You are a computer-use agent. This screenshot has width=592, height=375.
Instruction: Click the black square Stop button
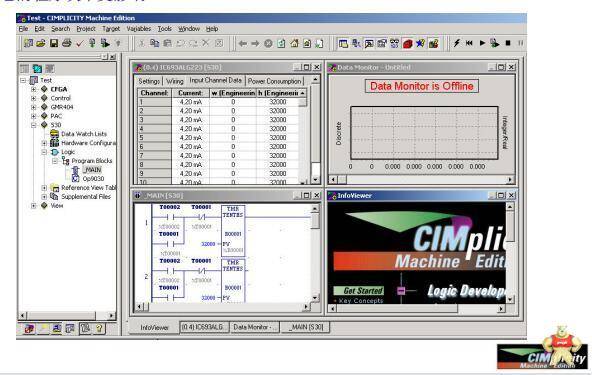[508, 43]
